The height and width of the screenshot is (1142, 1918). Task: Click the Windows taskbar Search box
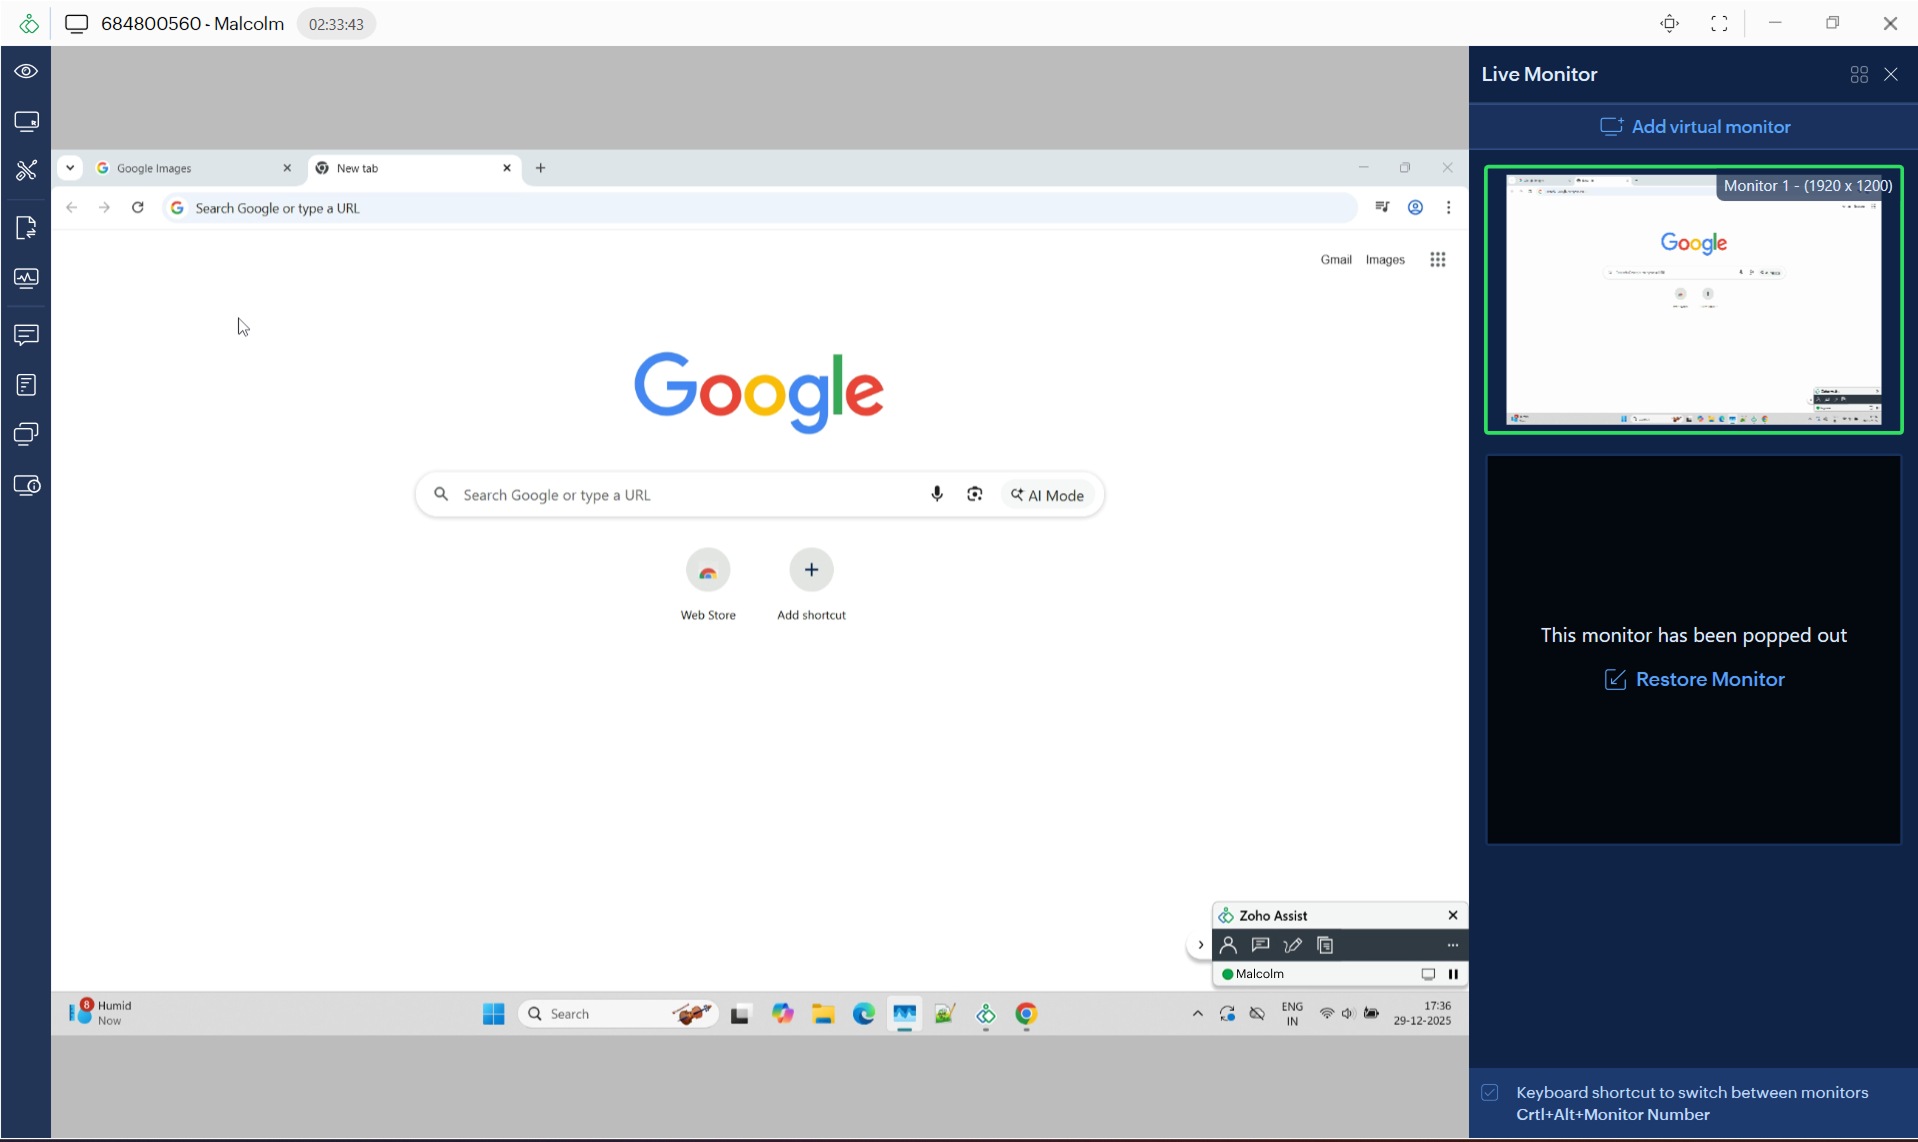coord(618,1014)
